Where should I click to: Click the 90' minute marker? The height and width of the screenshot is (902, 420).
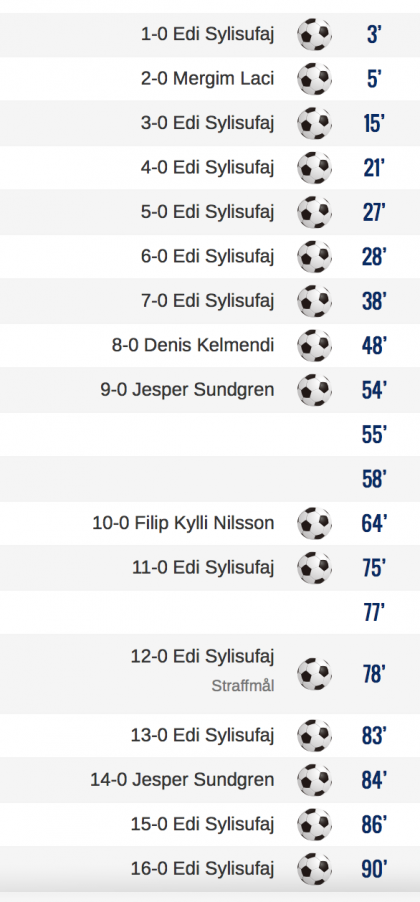pyautogui.click(x=374, y=869)
